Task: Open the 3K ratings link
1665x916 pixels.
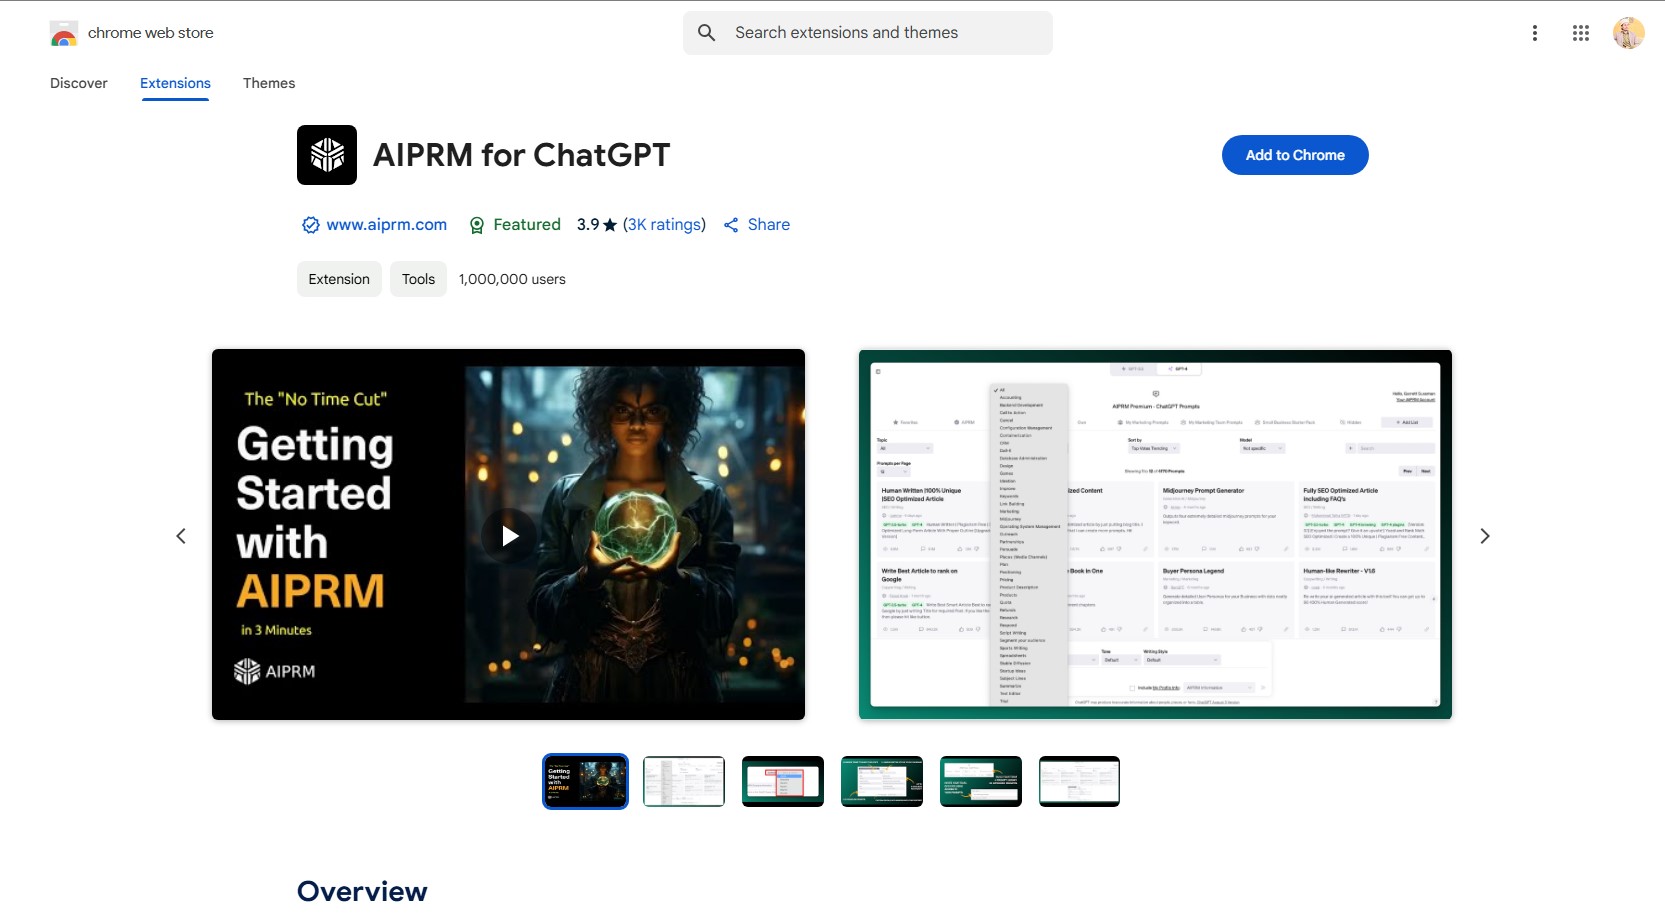Action: pos(664,225)
